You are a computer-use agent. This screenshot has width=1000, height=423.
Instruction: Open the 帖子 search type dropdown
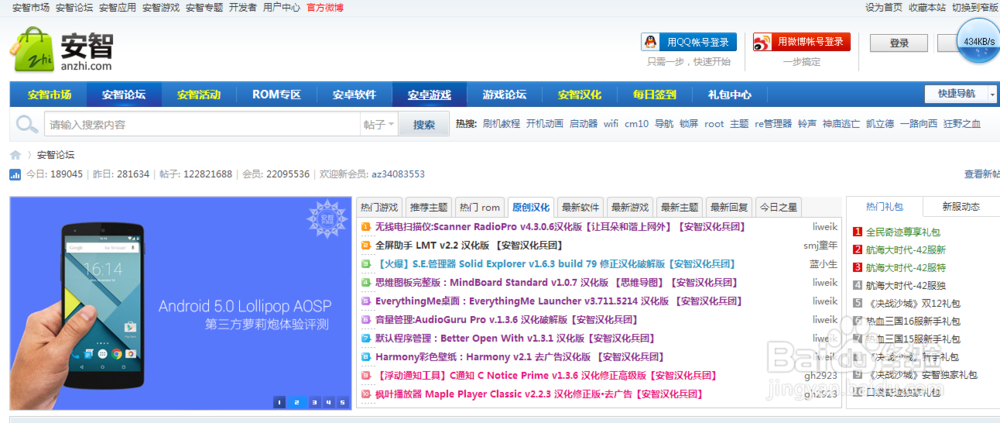tap(379, 124)
